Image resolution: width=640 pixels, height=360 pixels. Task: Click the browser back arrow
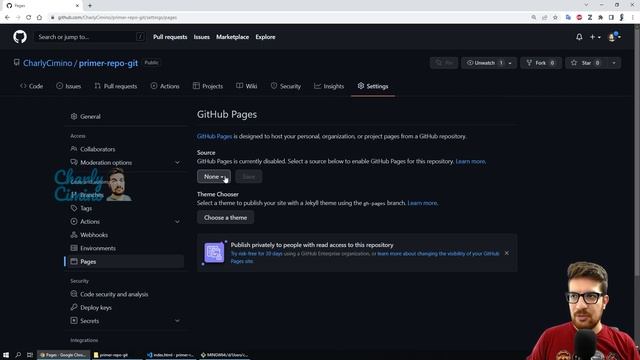(x=7, y=18)
